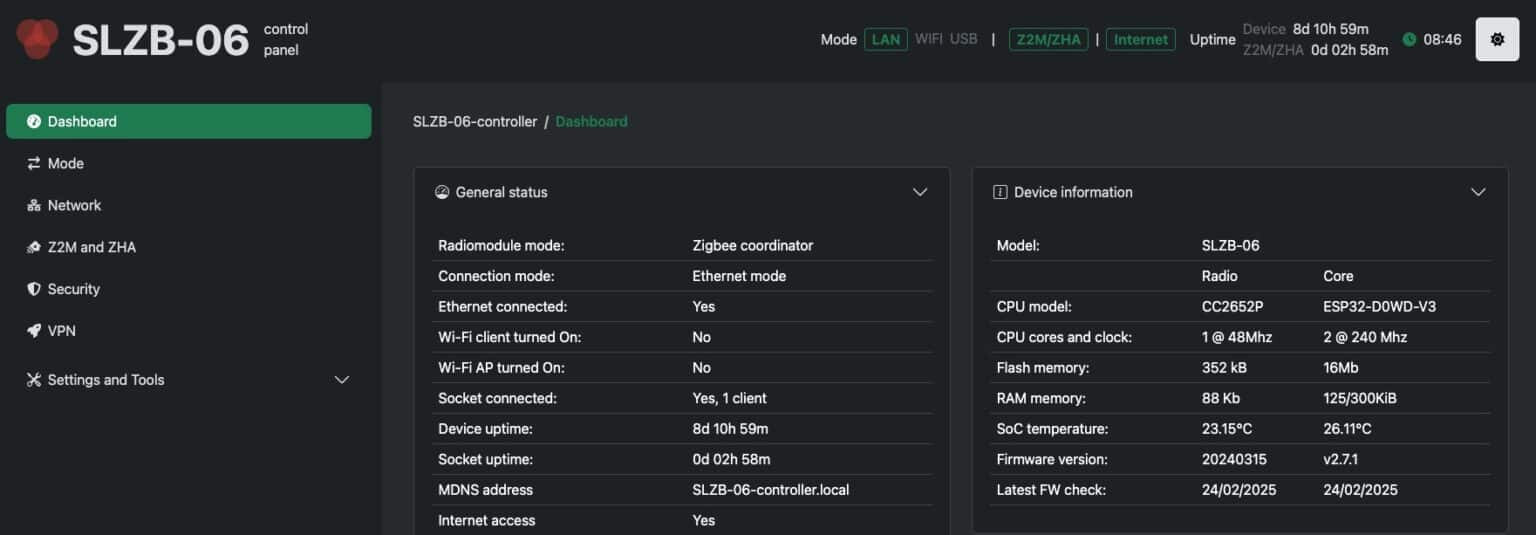Image resolution: width=1536 pixels, height=535 pixels.
Task: Click the SLZB-06 title text
Action: [160, 40]
